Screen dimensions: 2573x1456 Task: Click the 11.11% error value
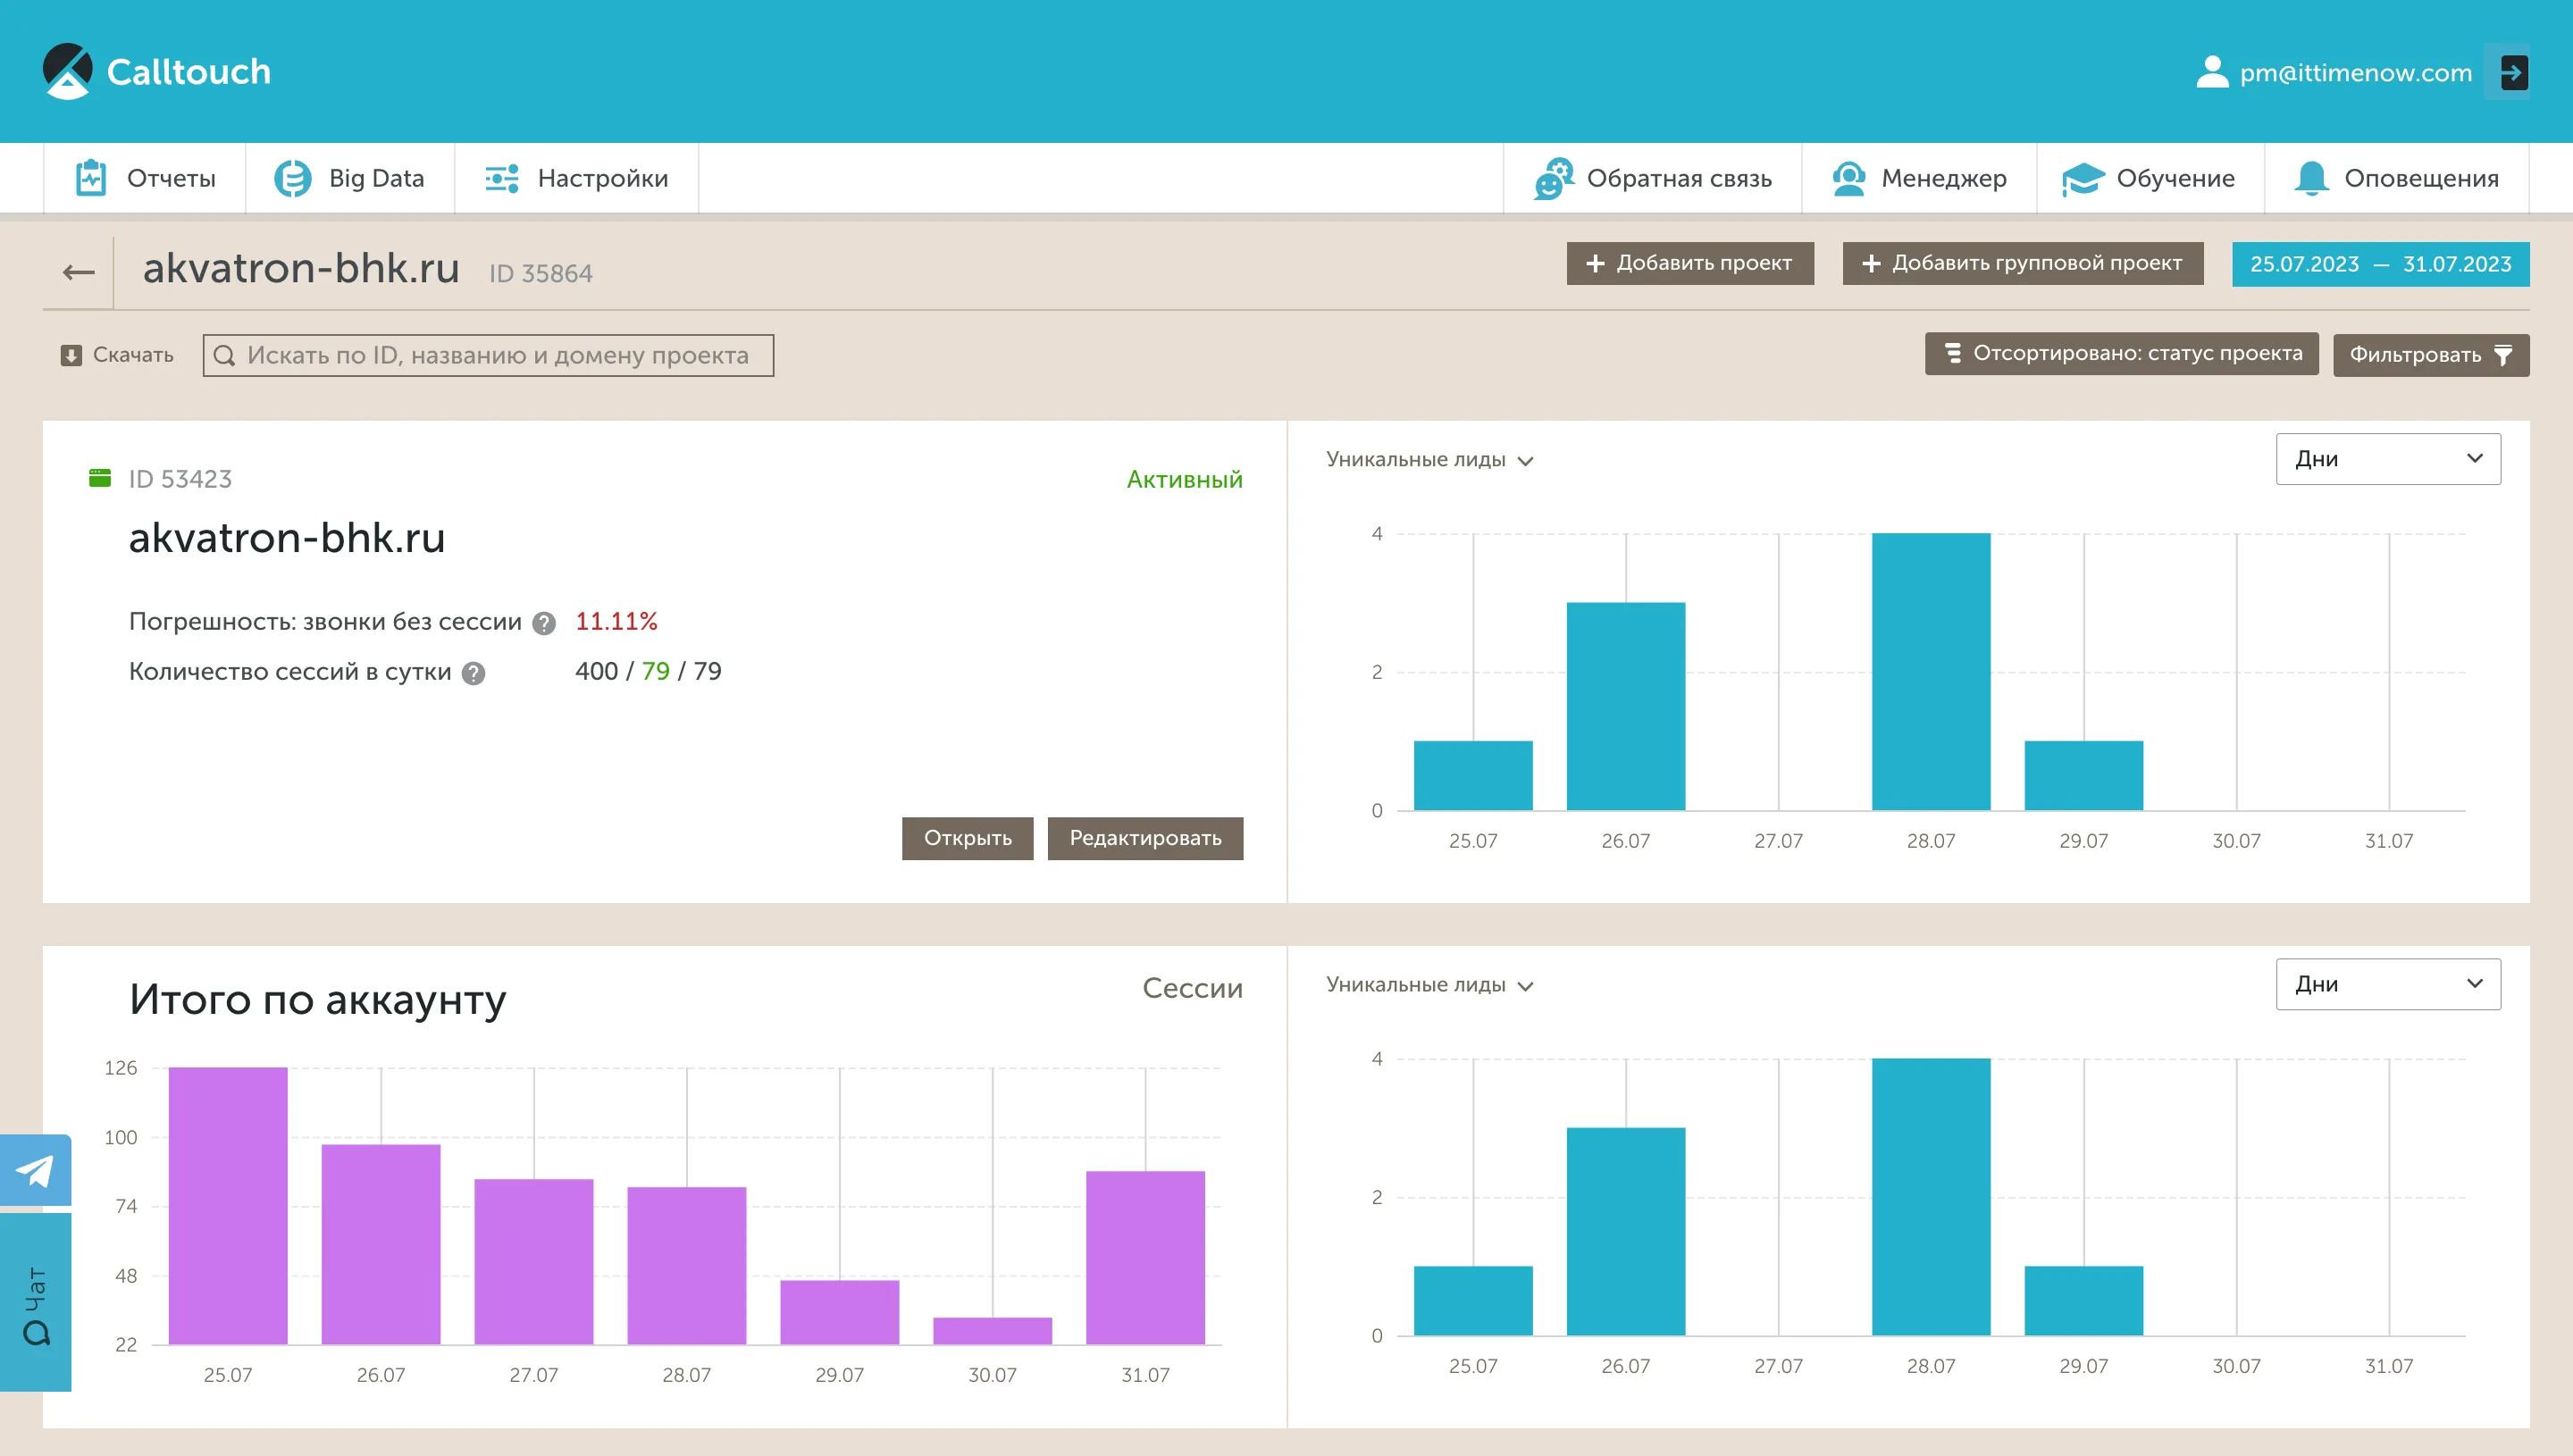(616, 622)
